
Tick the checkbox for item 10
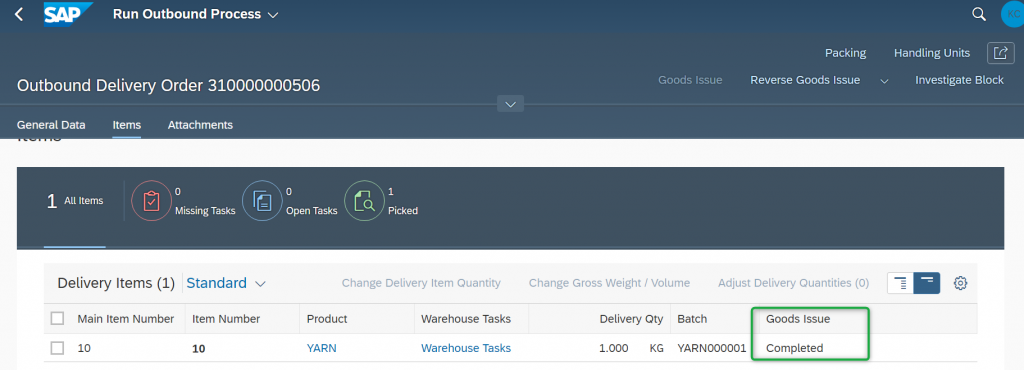click(x=57, y=348)
